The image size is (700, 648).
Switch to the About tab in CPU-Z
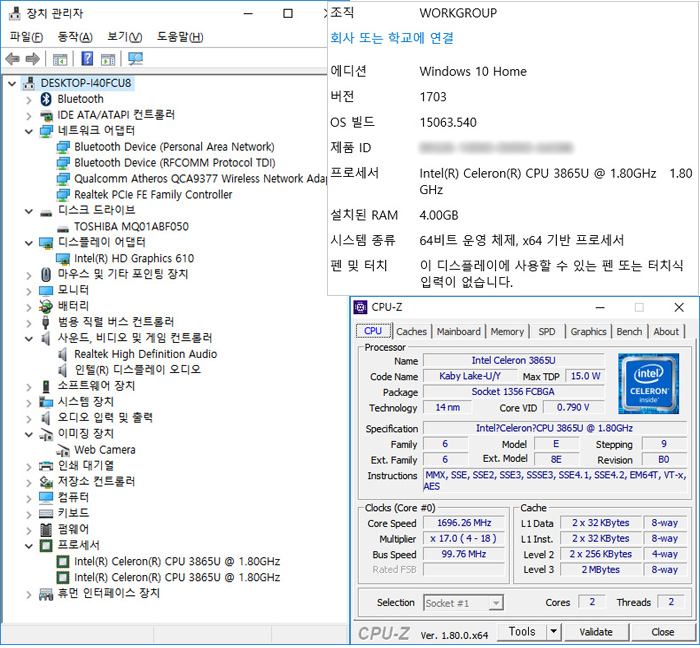[x=666, y=332]
